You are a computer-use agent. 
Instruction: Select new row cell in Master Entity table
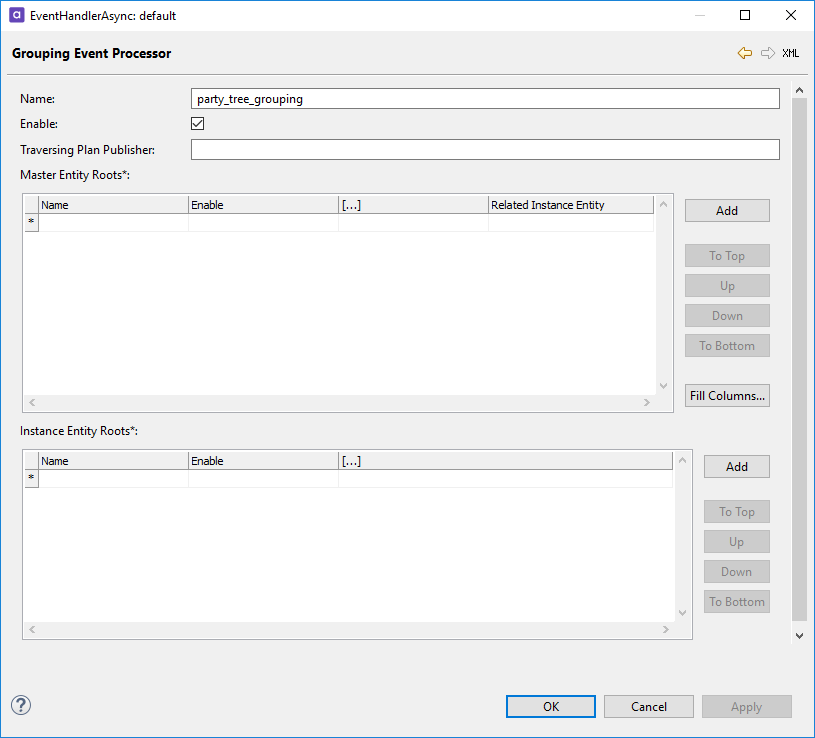112,223
